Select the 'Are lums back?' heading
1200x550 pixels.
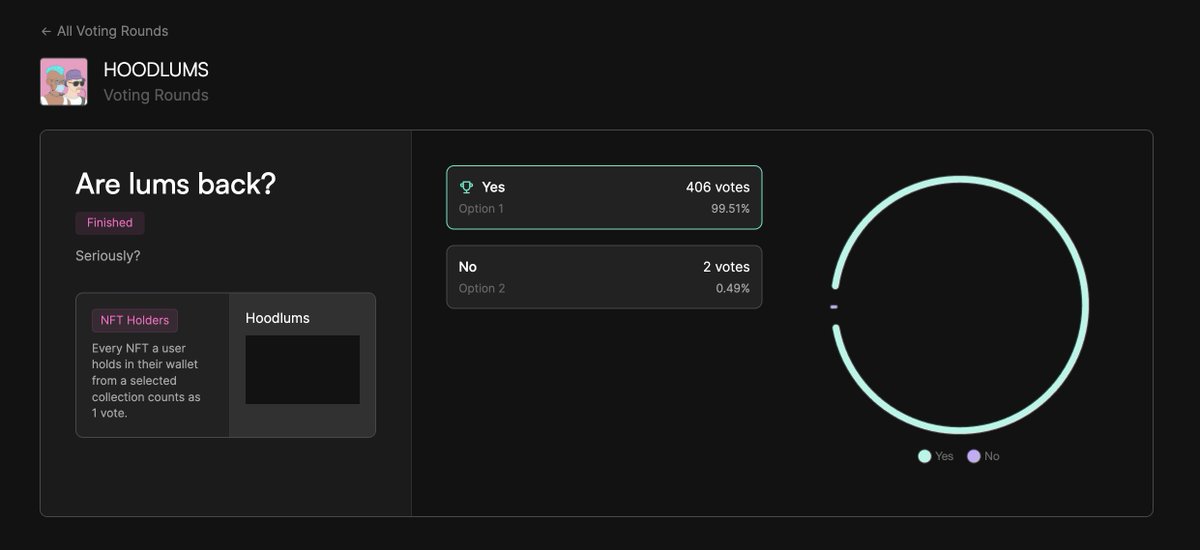pyautogui.click(x=175, y=184)
